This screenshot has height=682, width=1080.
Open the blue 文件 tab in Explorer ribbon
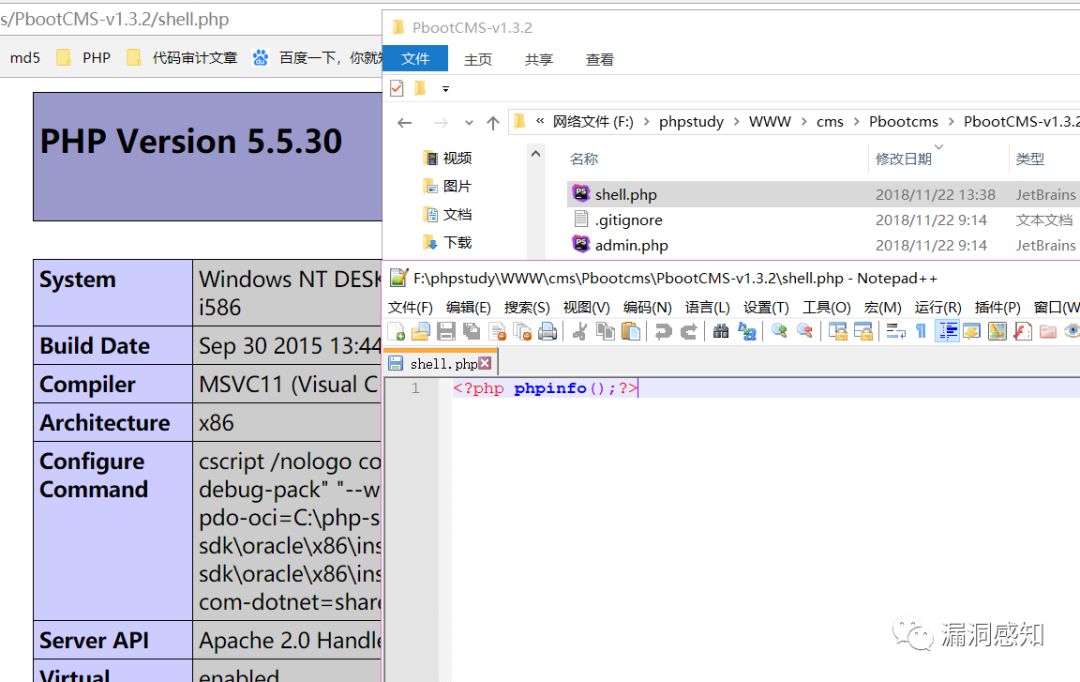(415, 59)
